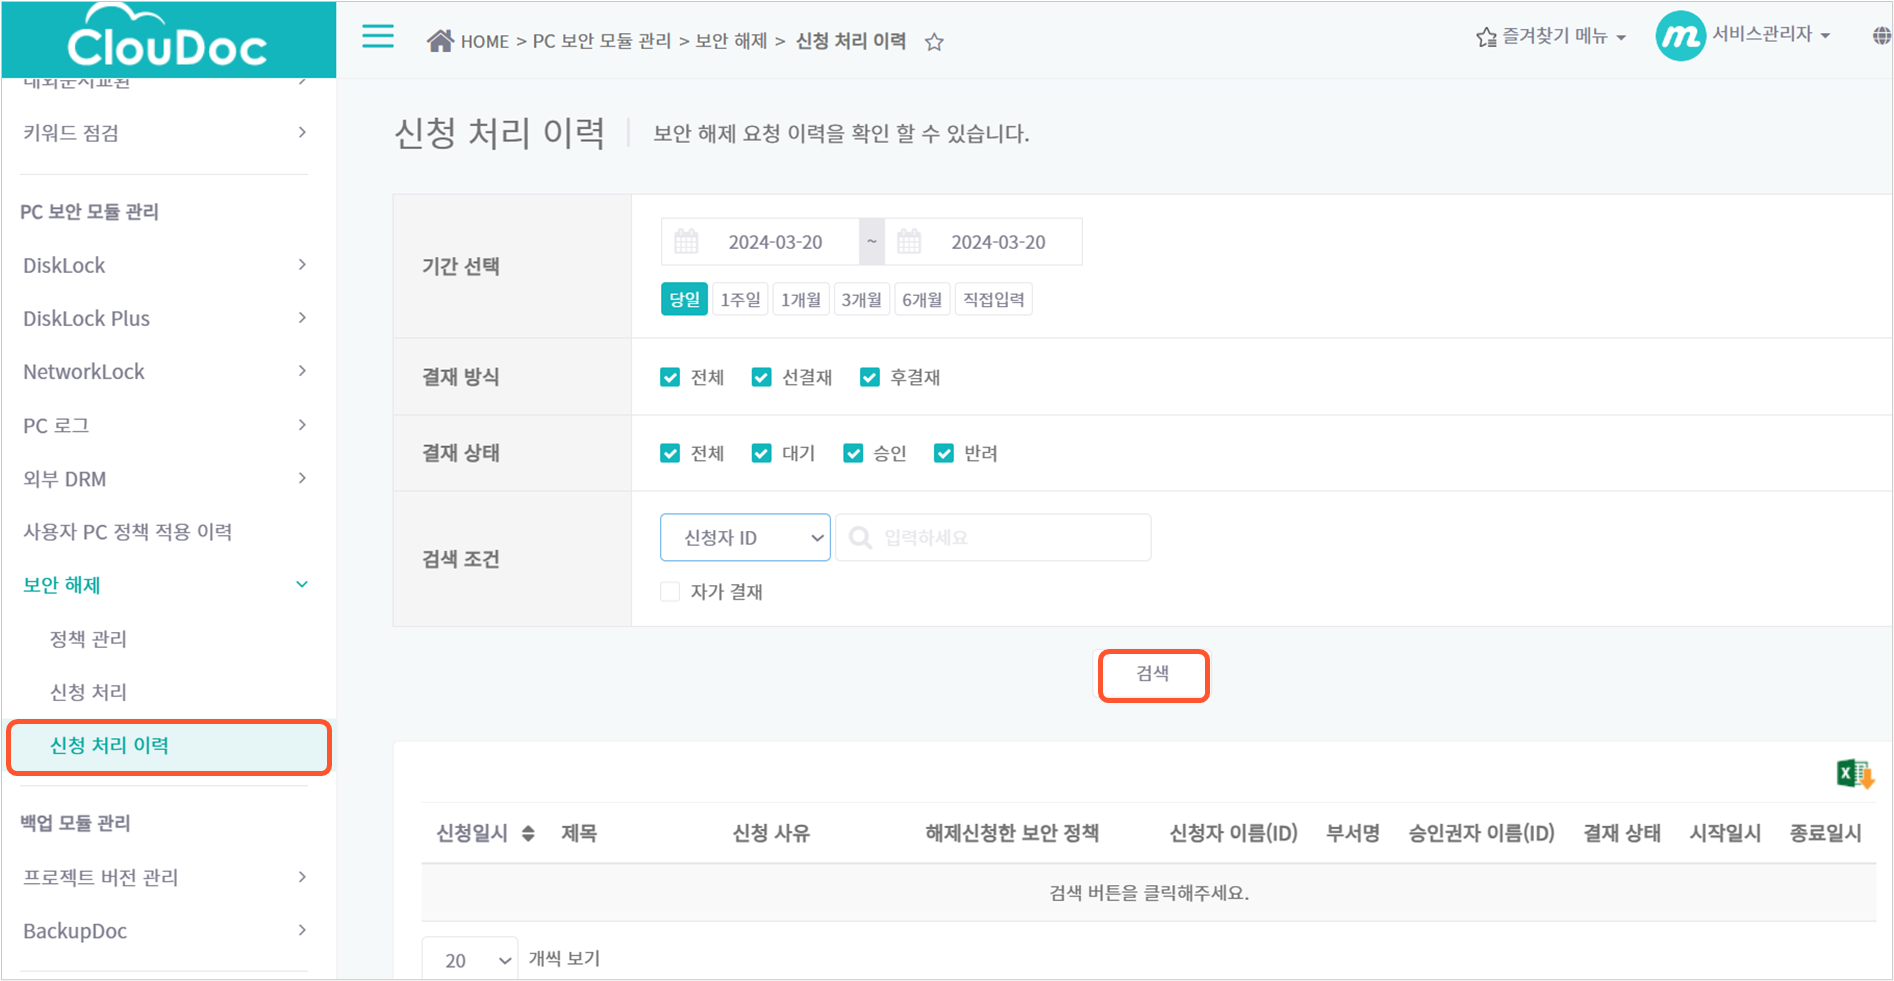This screenshot has height=981, width=1894.
Task: Open the start date calendar icon
Action: tap(686, 241)
